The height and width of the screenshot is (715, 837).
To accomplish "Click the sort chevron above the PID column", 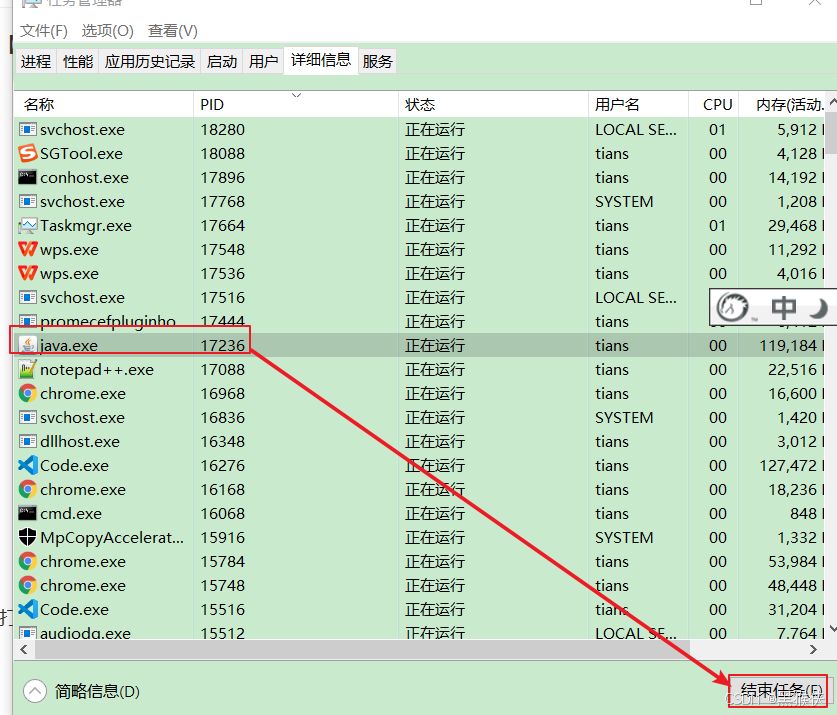I will pyautogui.click(x=295, y=93).
